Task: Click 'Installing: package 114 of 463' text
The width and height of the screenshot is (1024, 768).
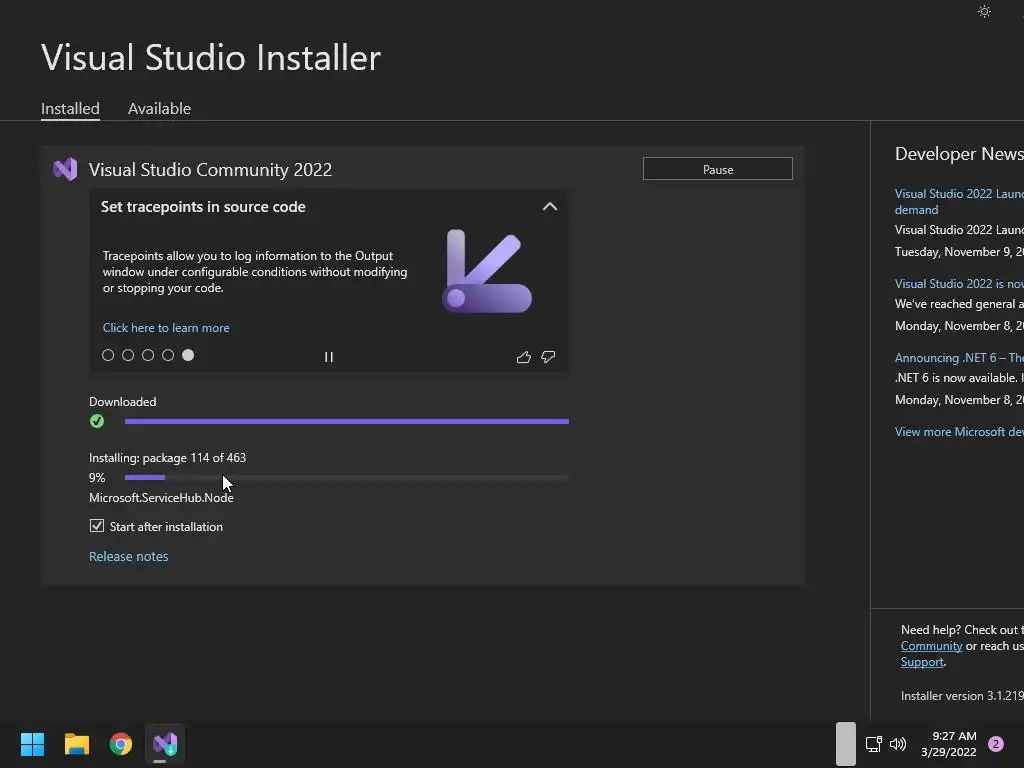Action: (167, 458)
